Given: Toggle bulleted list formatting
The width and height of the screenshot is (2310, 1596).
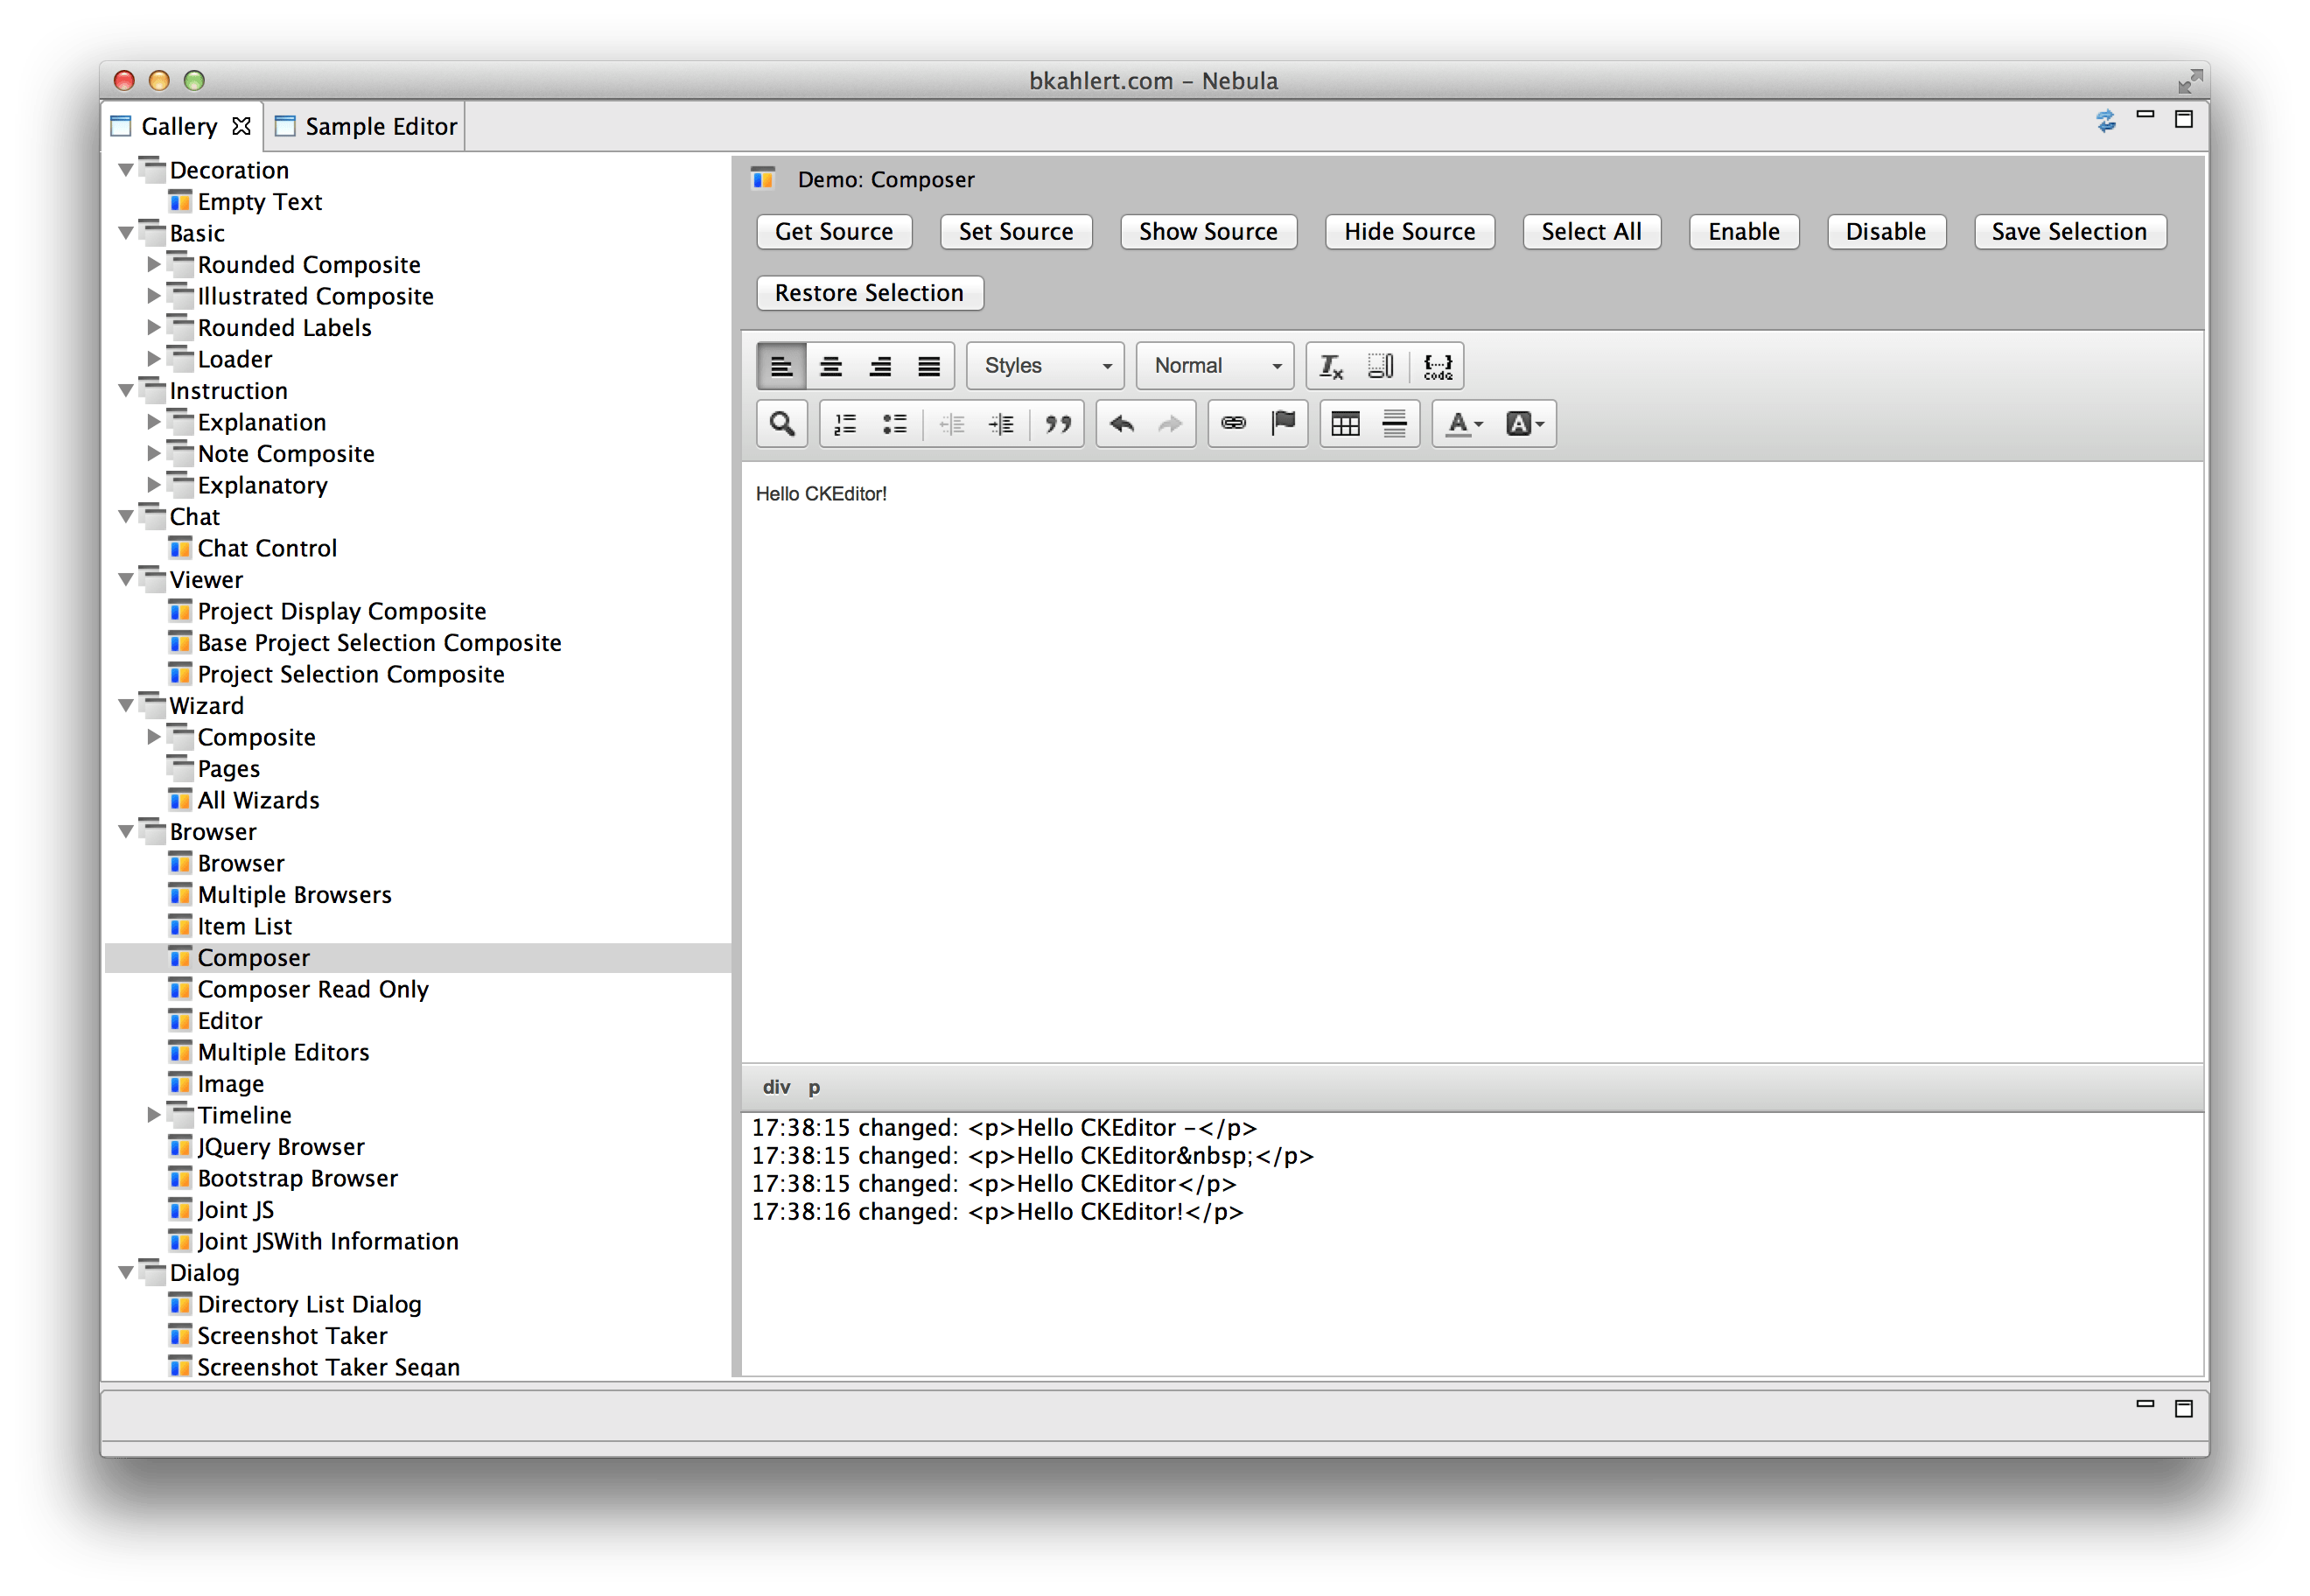Looking at the screenshot, I should [894, 424].
